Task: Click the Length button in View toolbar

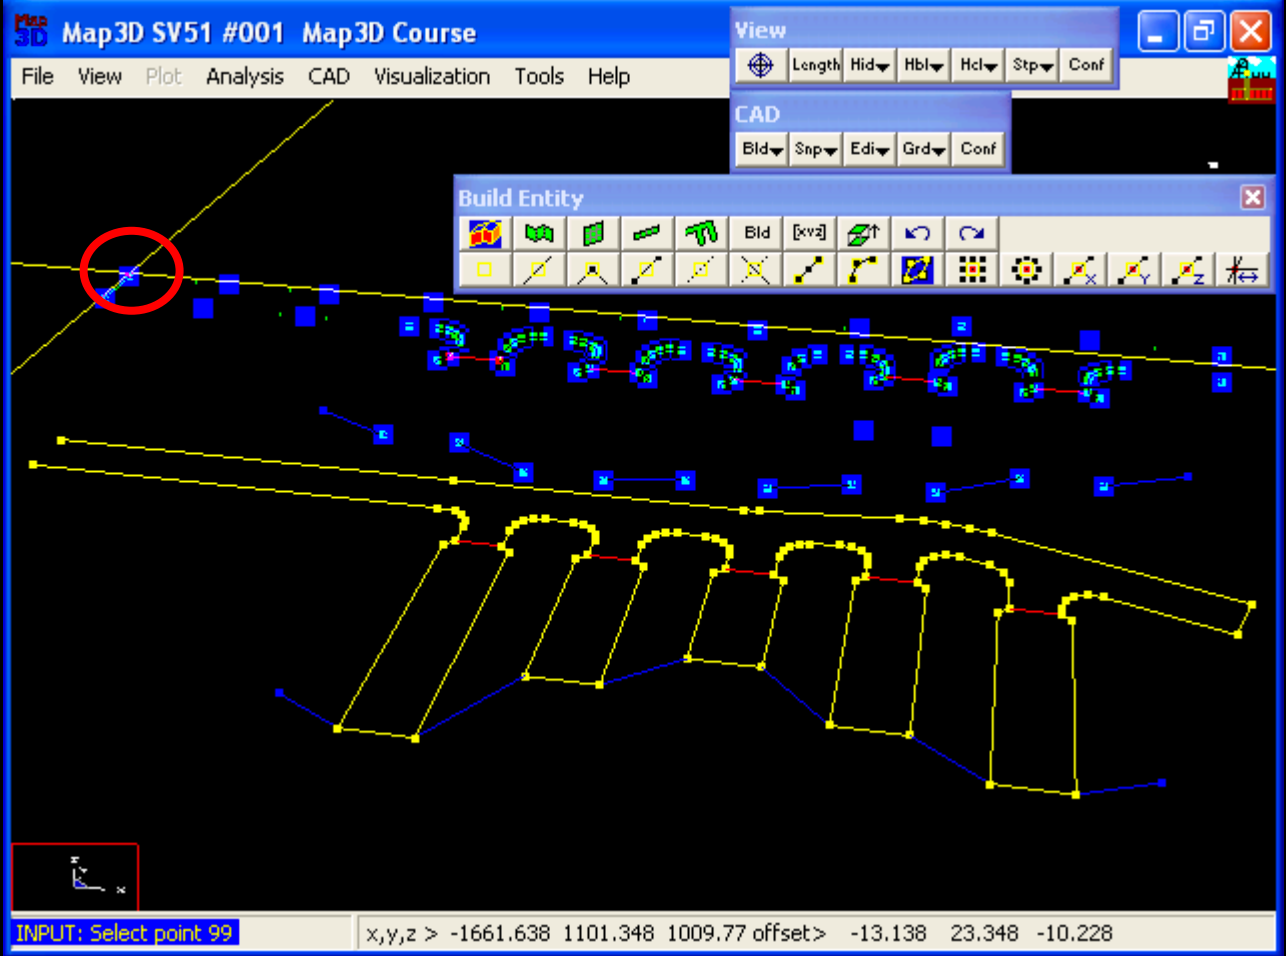Action: click(x=816, y=65)
